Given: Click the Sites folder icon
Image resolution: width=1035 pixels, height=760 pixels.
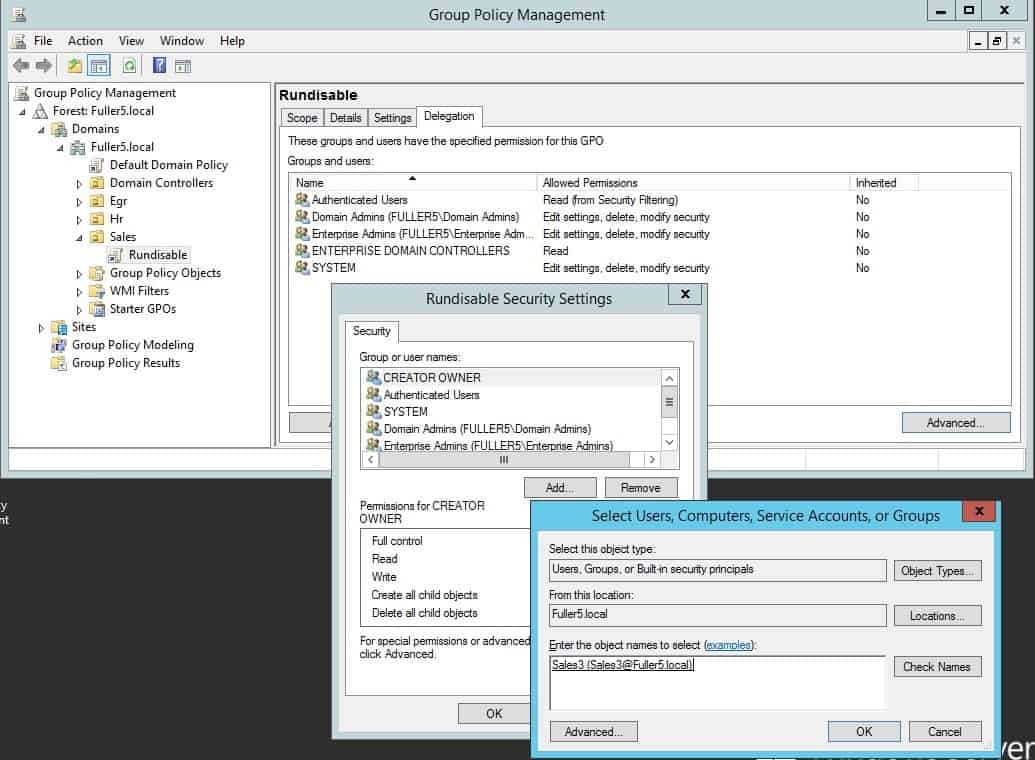Looking at the screenshot, I should (x=59, y=327).
